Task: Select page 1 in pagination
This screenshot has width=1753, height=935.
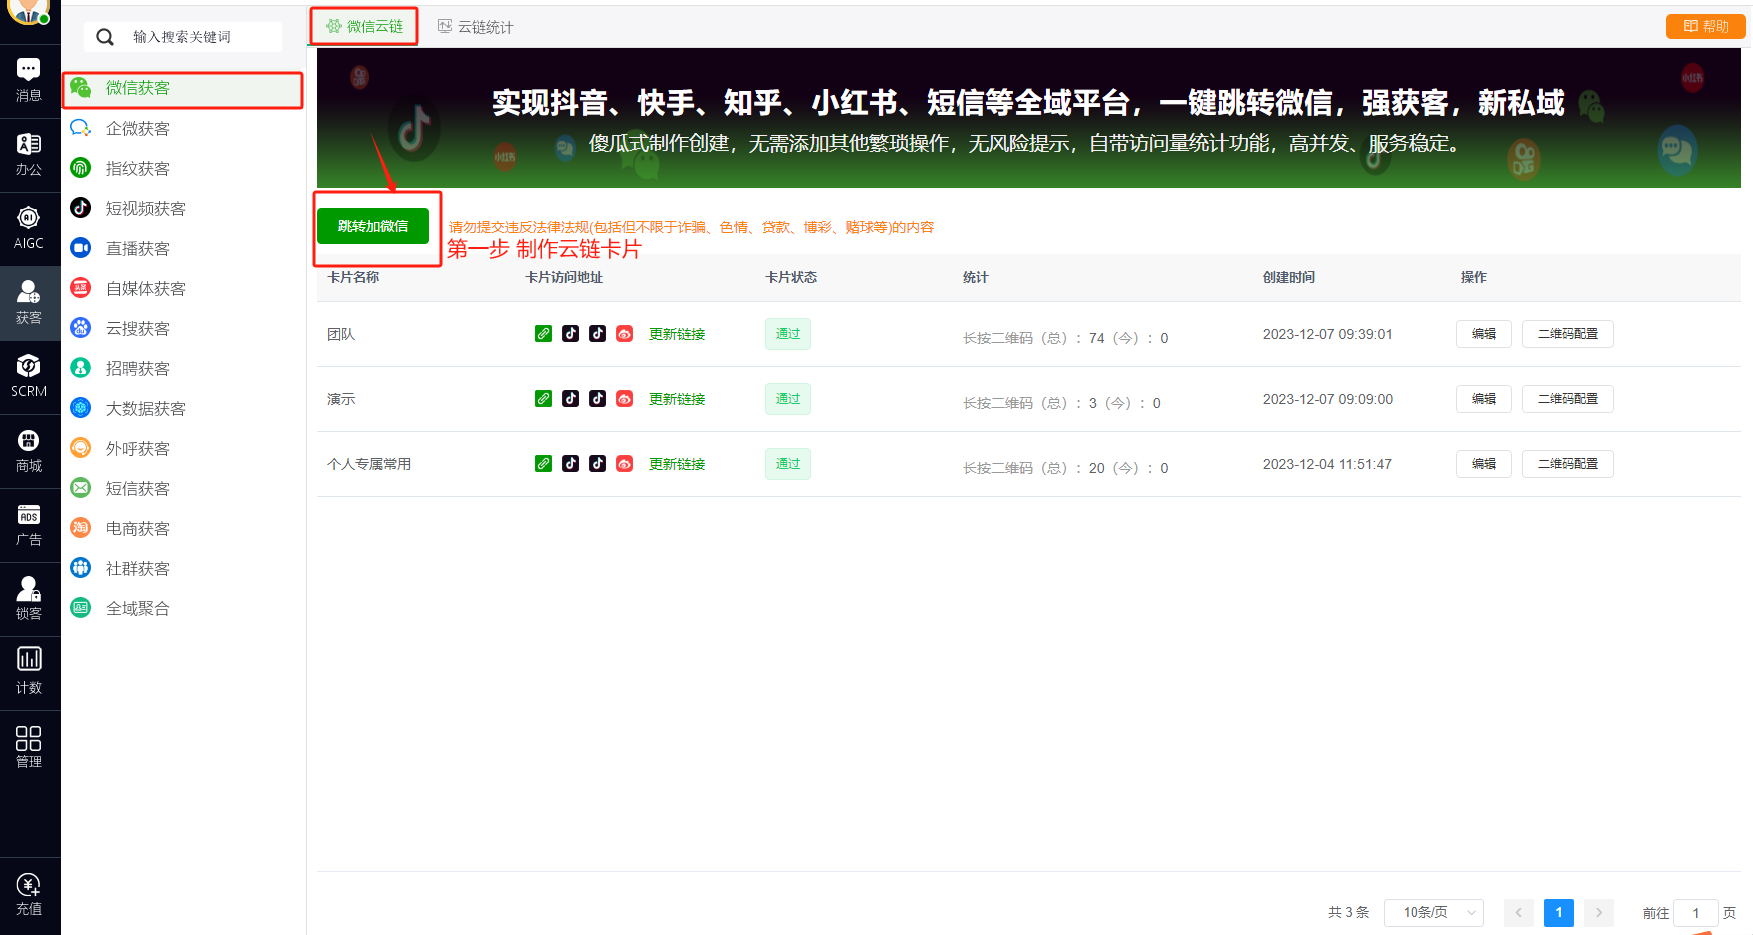Action: (1559, 912)
